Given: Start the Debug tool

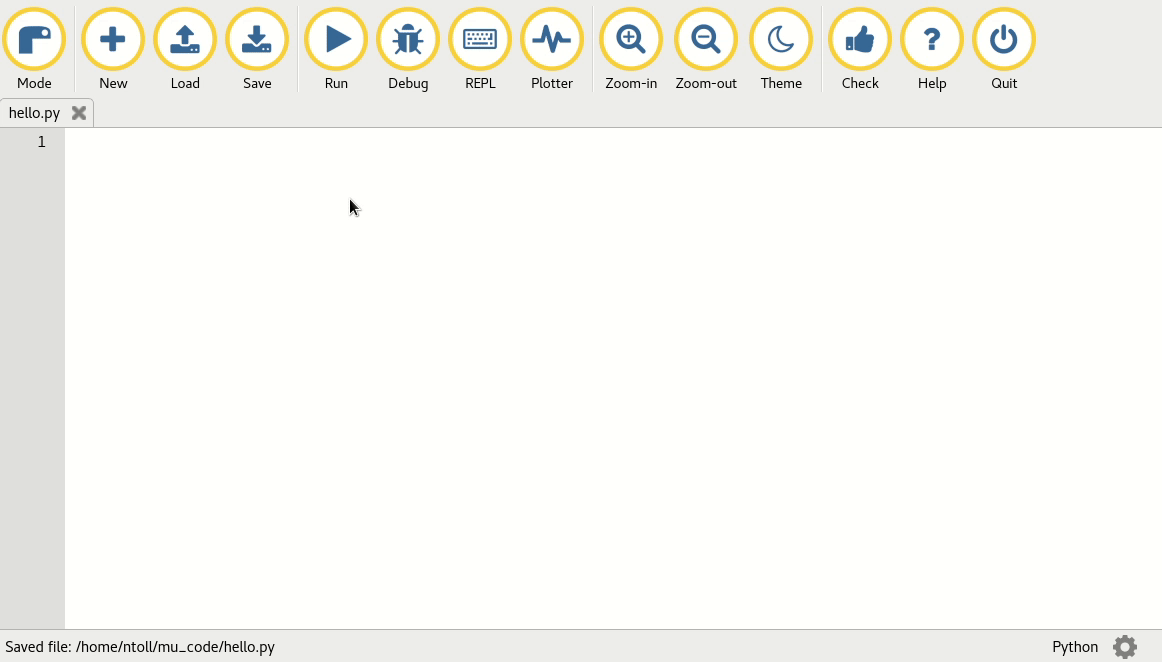Looking at the screenshot, I should click(408, 40).
